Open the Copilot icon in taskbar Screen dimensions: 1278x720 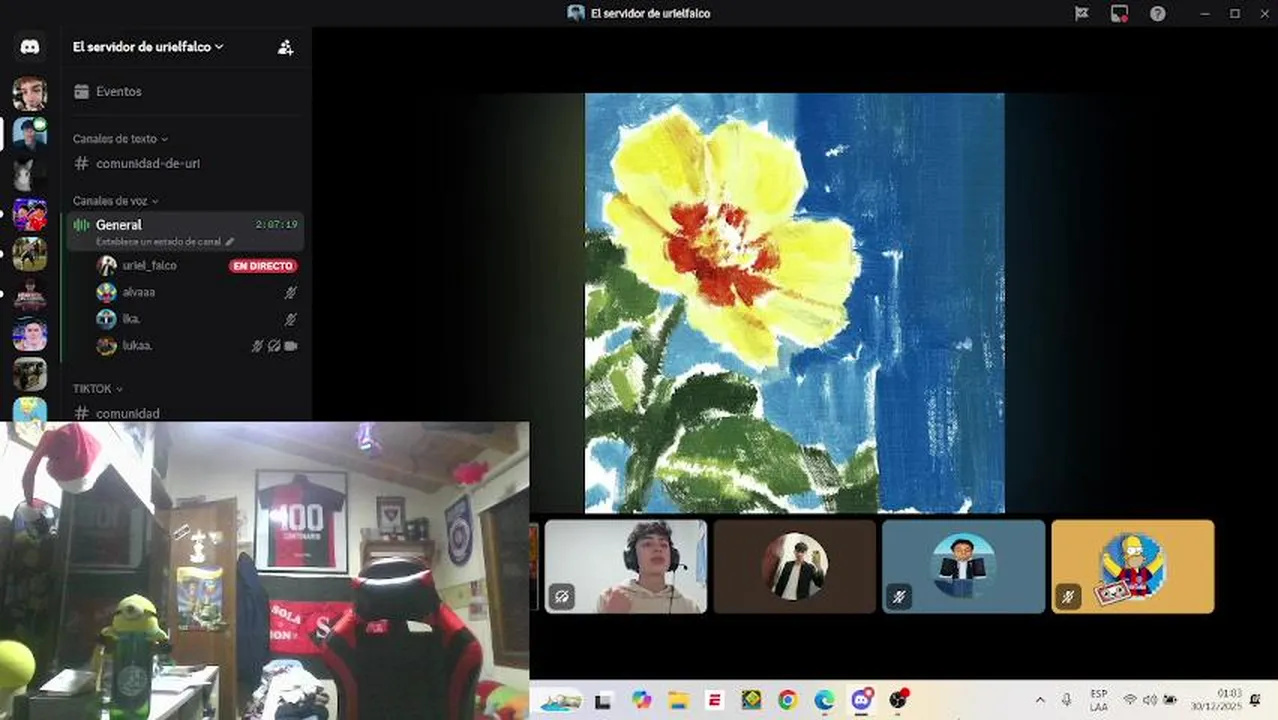pyautogui.click(x=641, y=700)
